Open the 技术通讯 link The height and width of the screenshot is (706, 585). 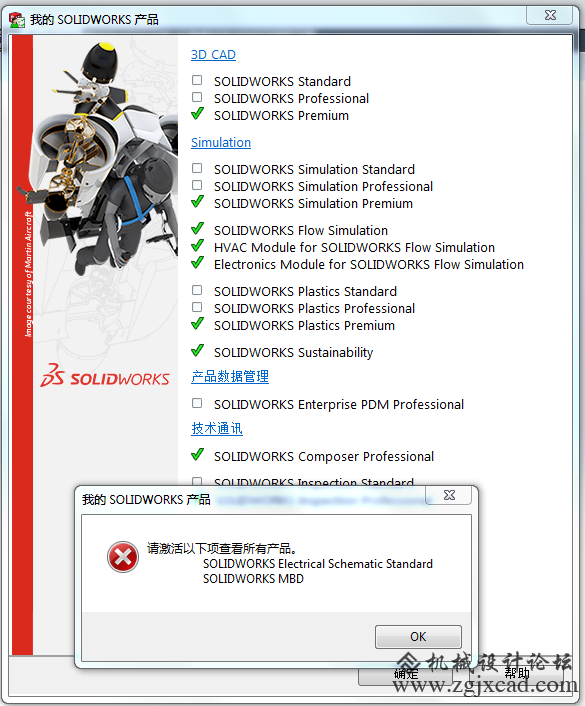coord(217,428)
